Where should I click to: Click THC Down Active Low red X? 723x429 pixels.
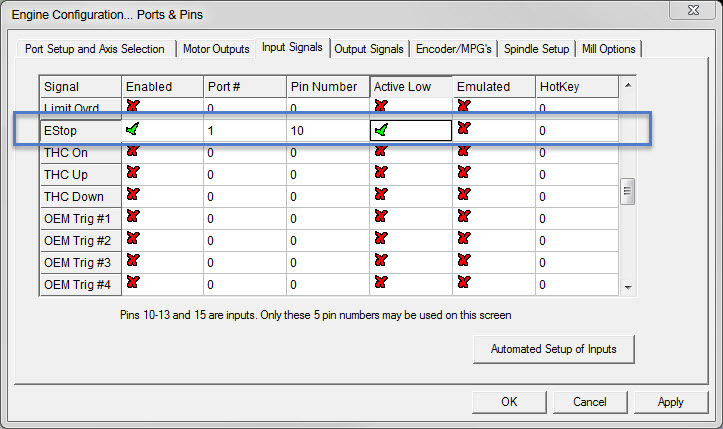click(381, 195)
